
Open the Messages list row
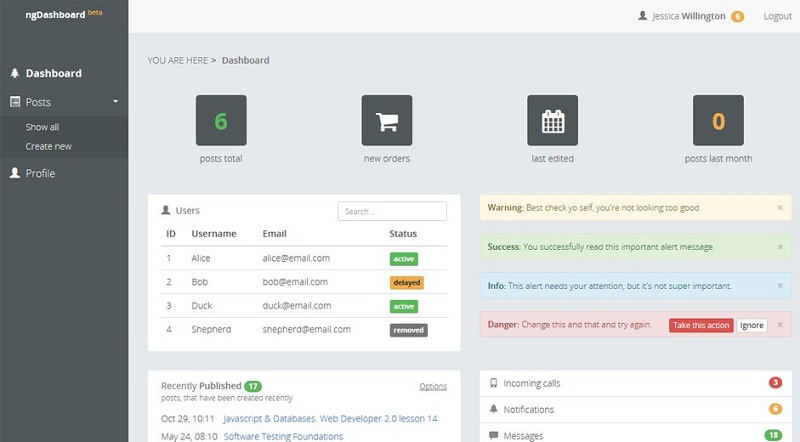click(x=636, y=433)
